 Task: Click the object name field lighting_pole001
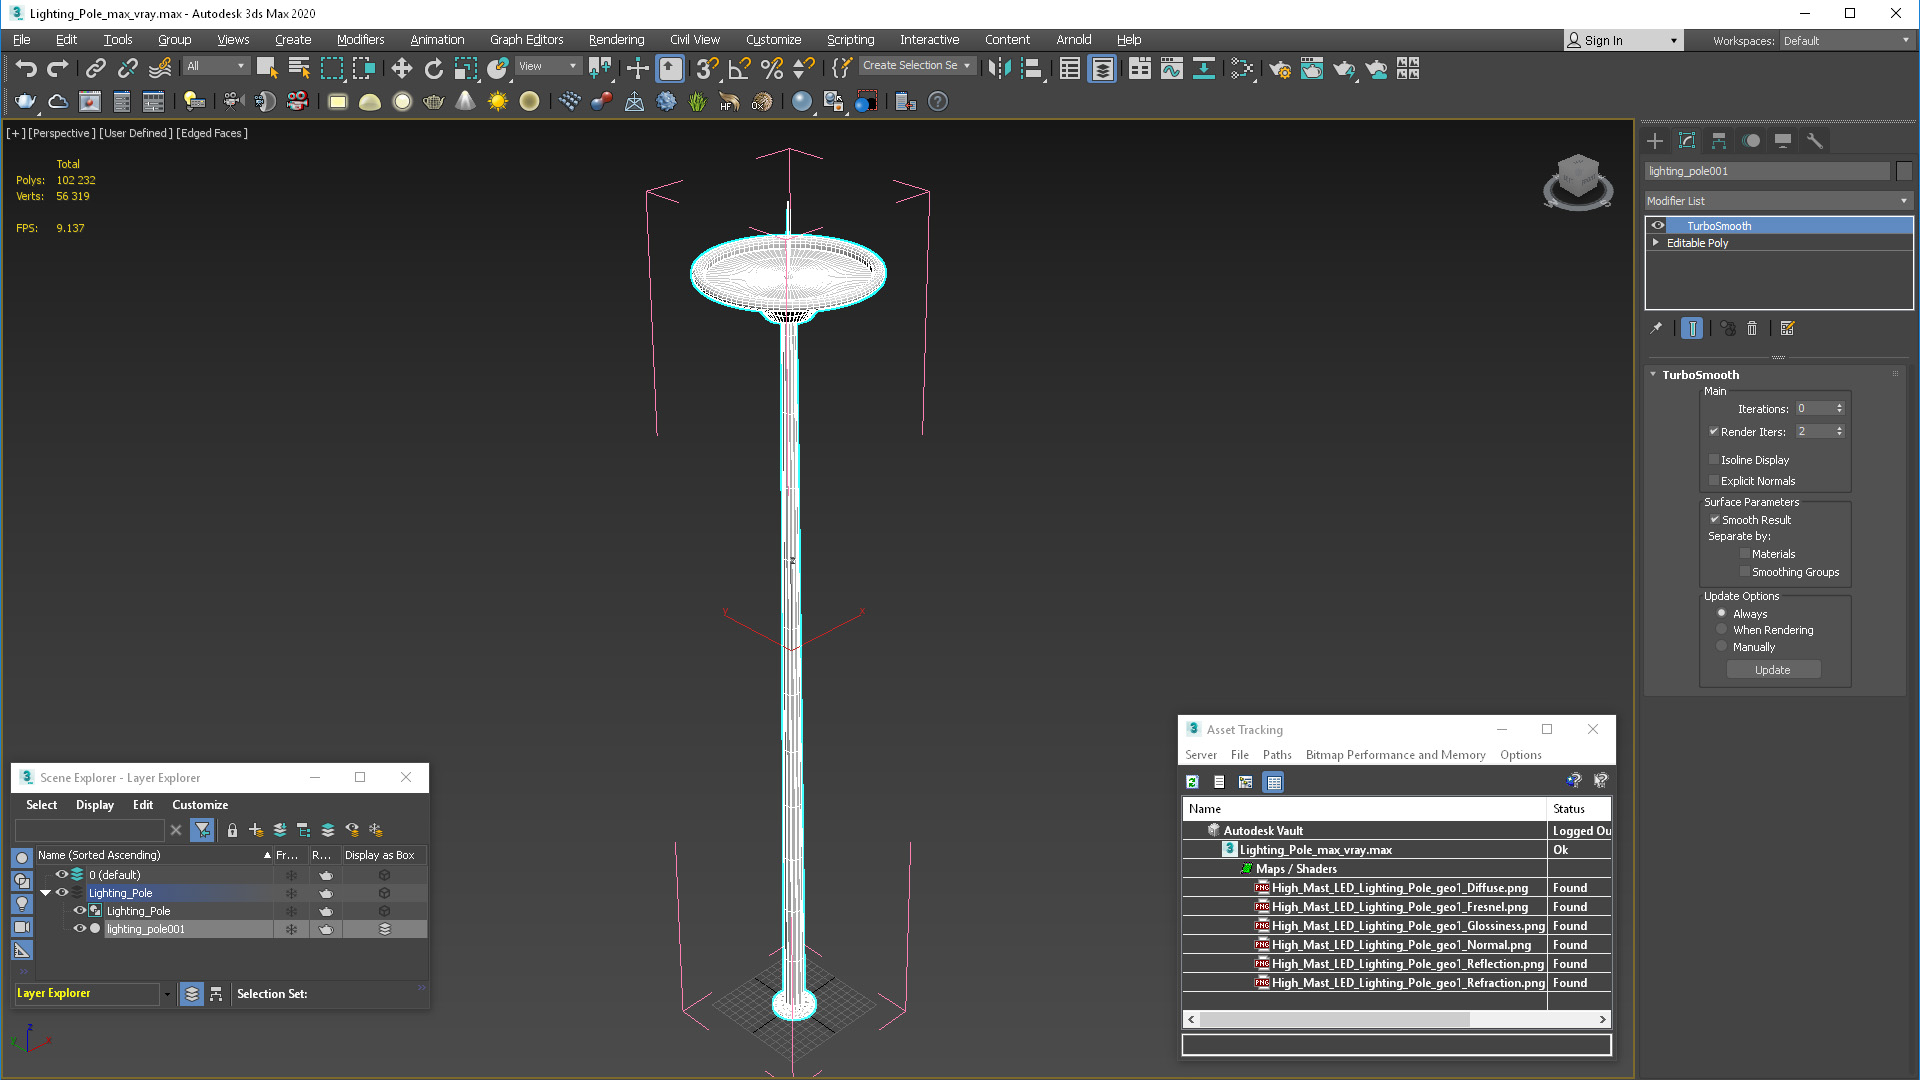[1767, 171]
